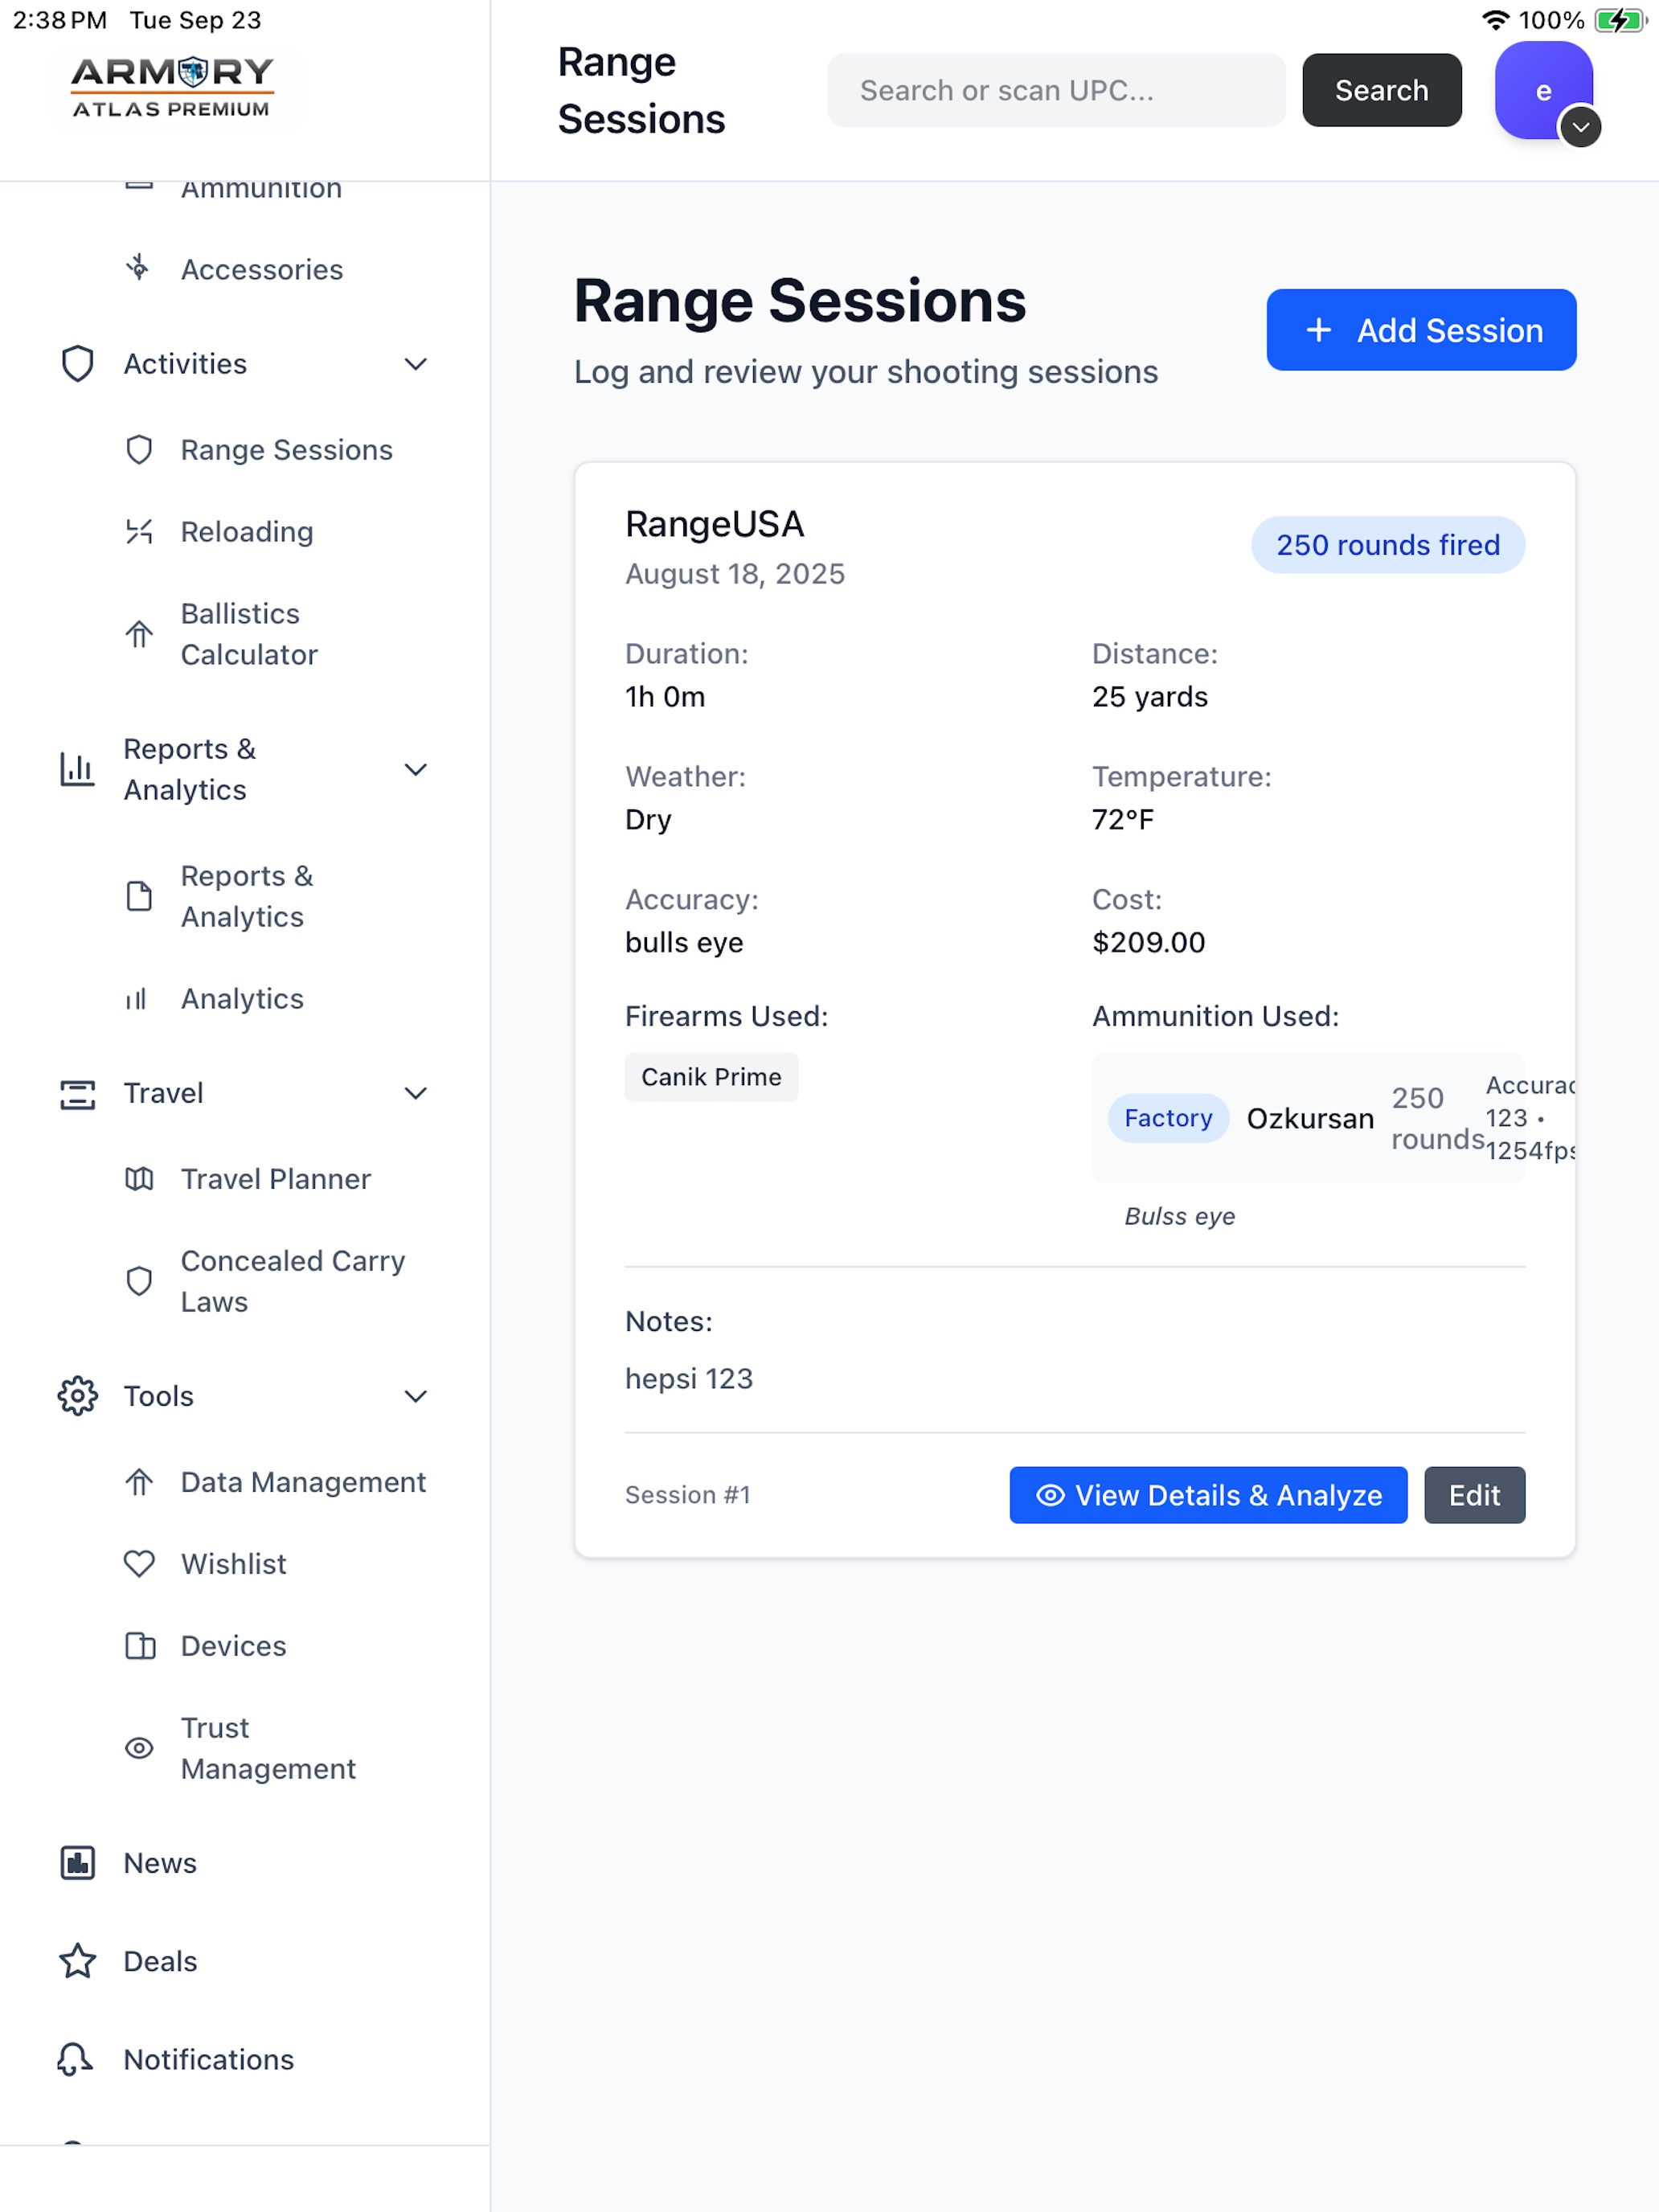Image resolution: width=1659 pixels, height=2212 pixels.
Task: Click the Search or scan UPC field
Action: [x=1056, y=90]
